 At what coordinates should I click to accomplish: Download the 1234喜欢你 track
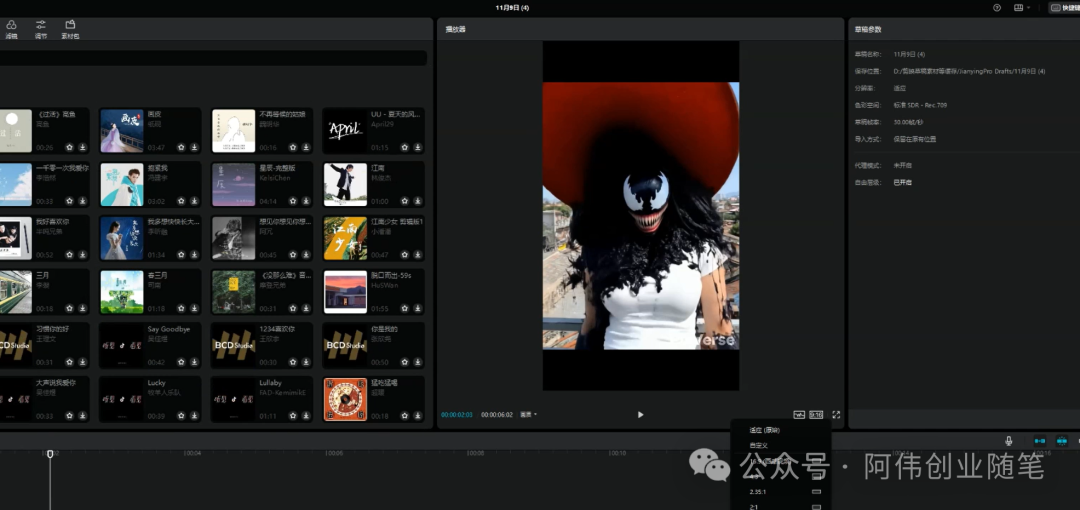(306, 362)
